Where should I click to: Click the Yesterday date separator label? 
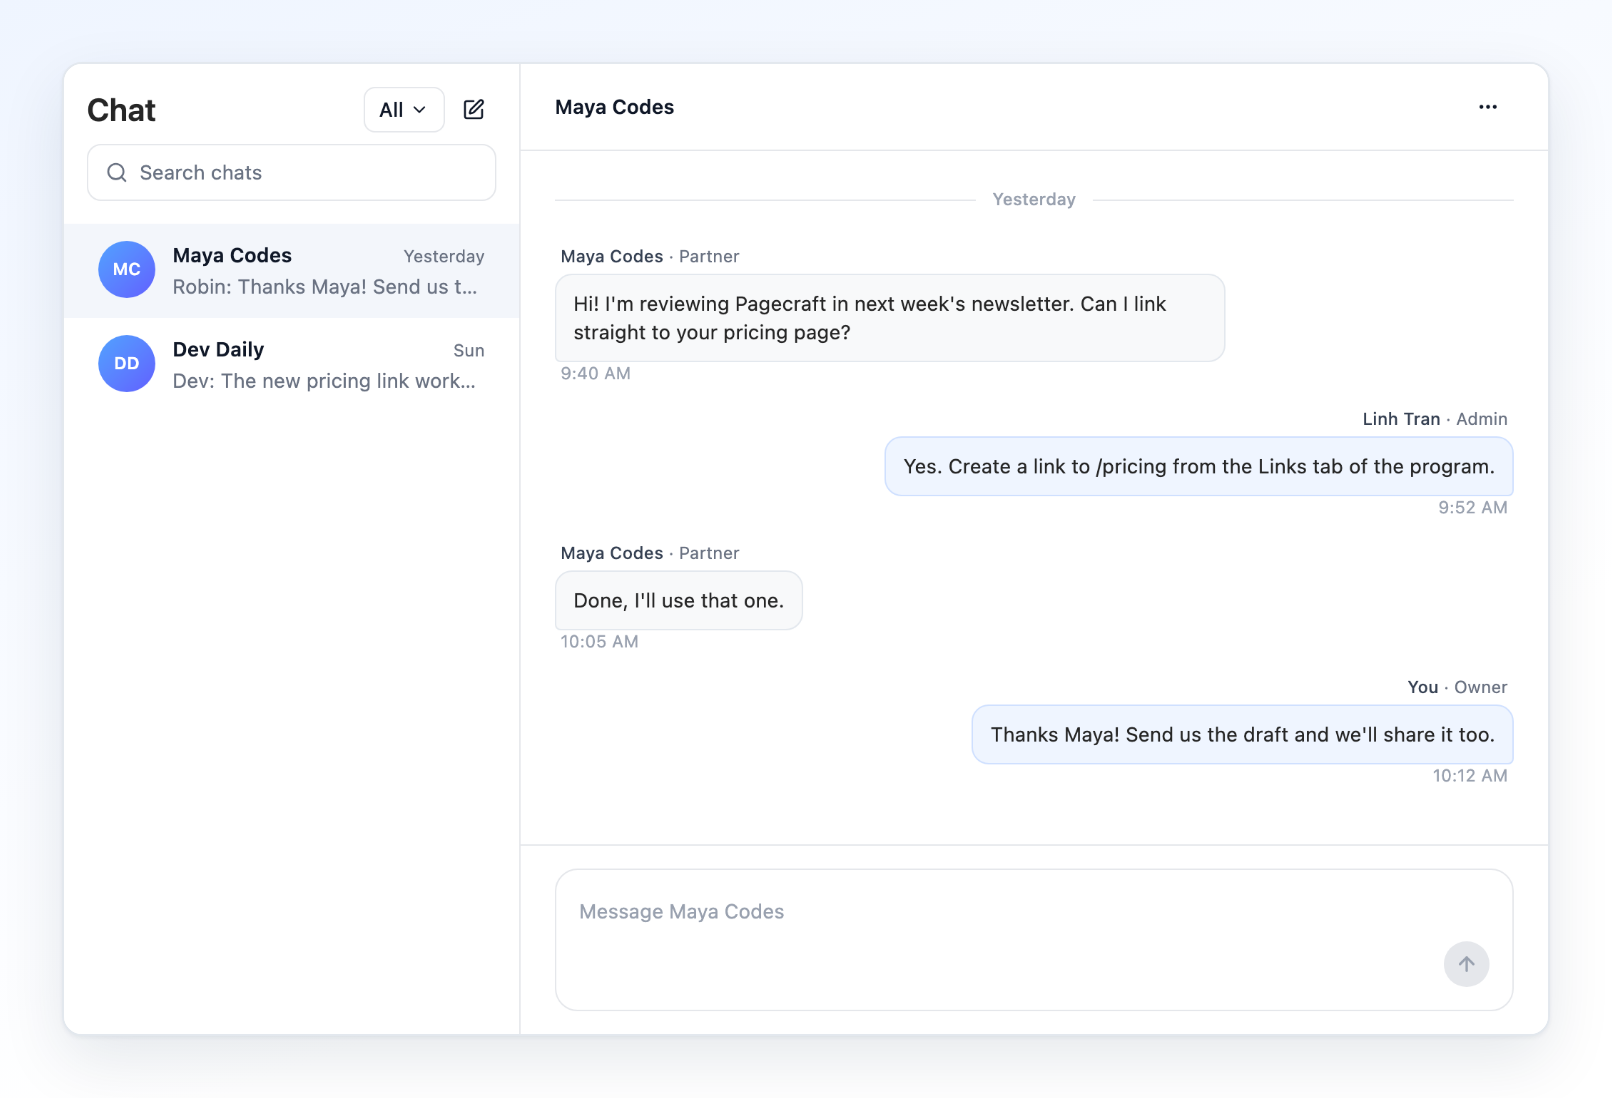[1034, 199]
